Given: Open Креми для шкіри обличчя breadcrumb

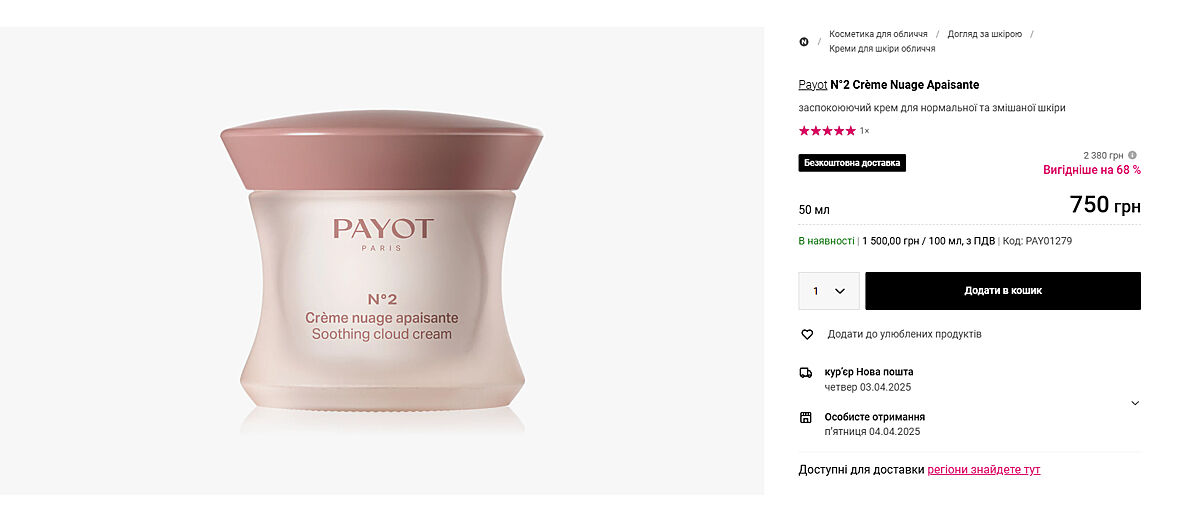Looking at the screenshot, I should coord(882,48).
